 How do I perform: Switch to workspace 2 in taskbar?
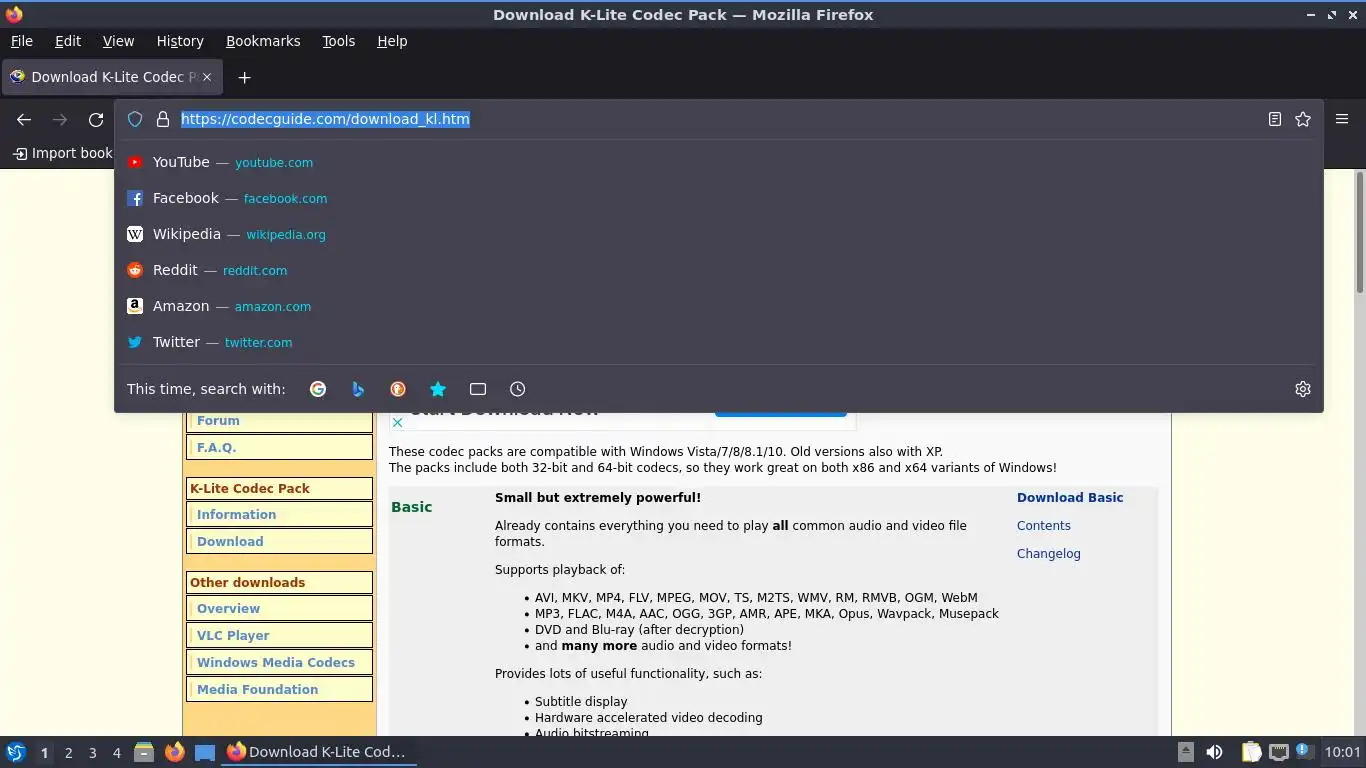[68, 753]
